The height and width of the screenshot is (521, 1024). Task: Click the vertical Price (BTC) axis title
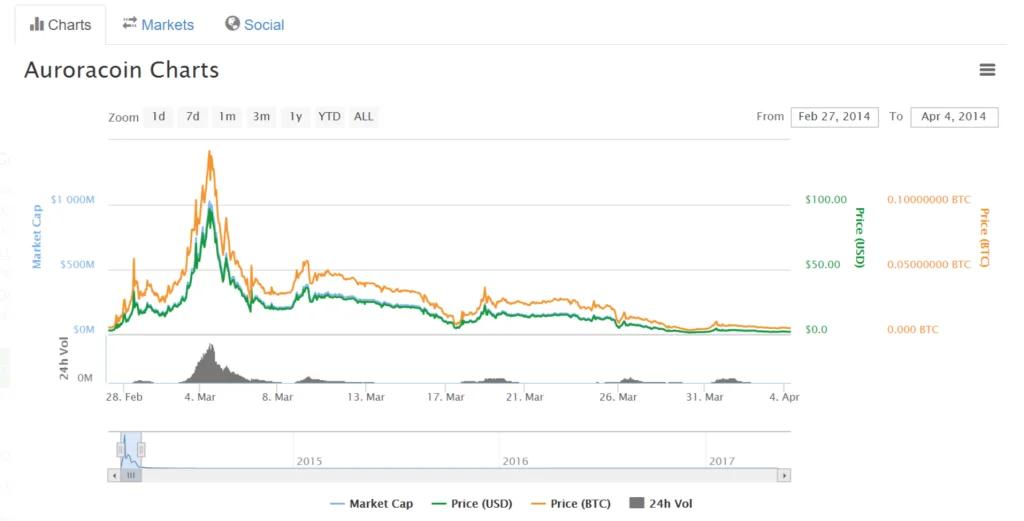[x=984, y=237]
